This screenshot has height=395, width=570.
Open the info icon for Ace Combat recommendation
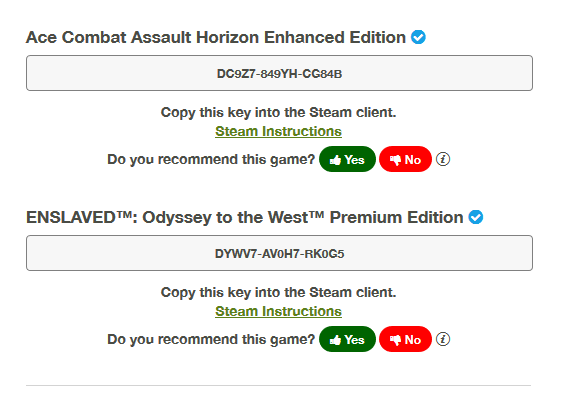coord(443,159)
